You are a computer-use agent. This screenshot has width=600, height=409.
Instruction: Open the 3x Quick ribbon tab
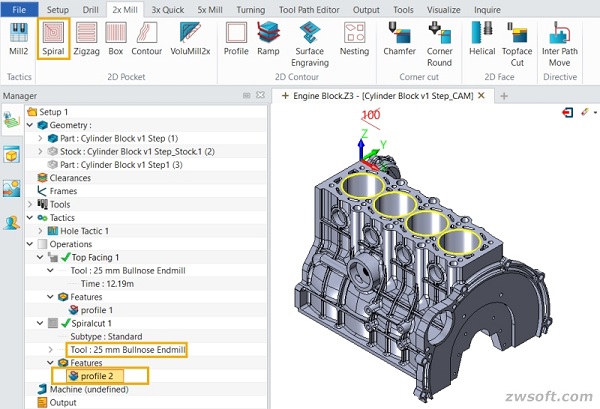pos(168,10)
